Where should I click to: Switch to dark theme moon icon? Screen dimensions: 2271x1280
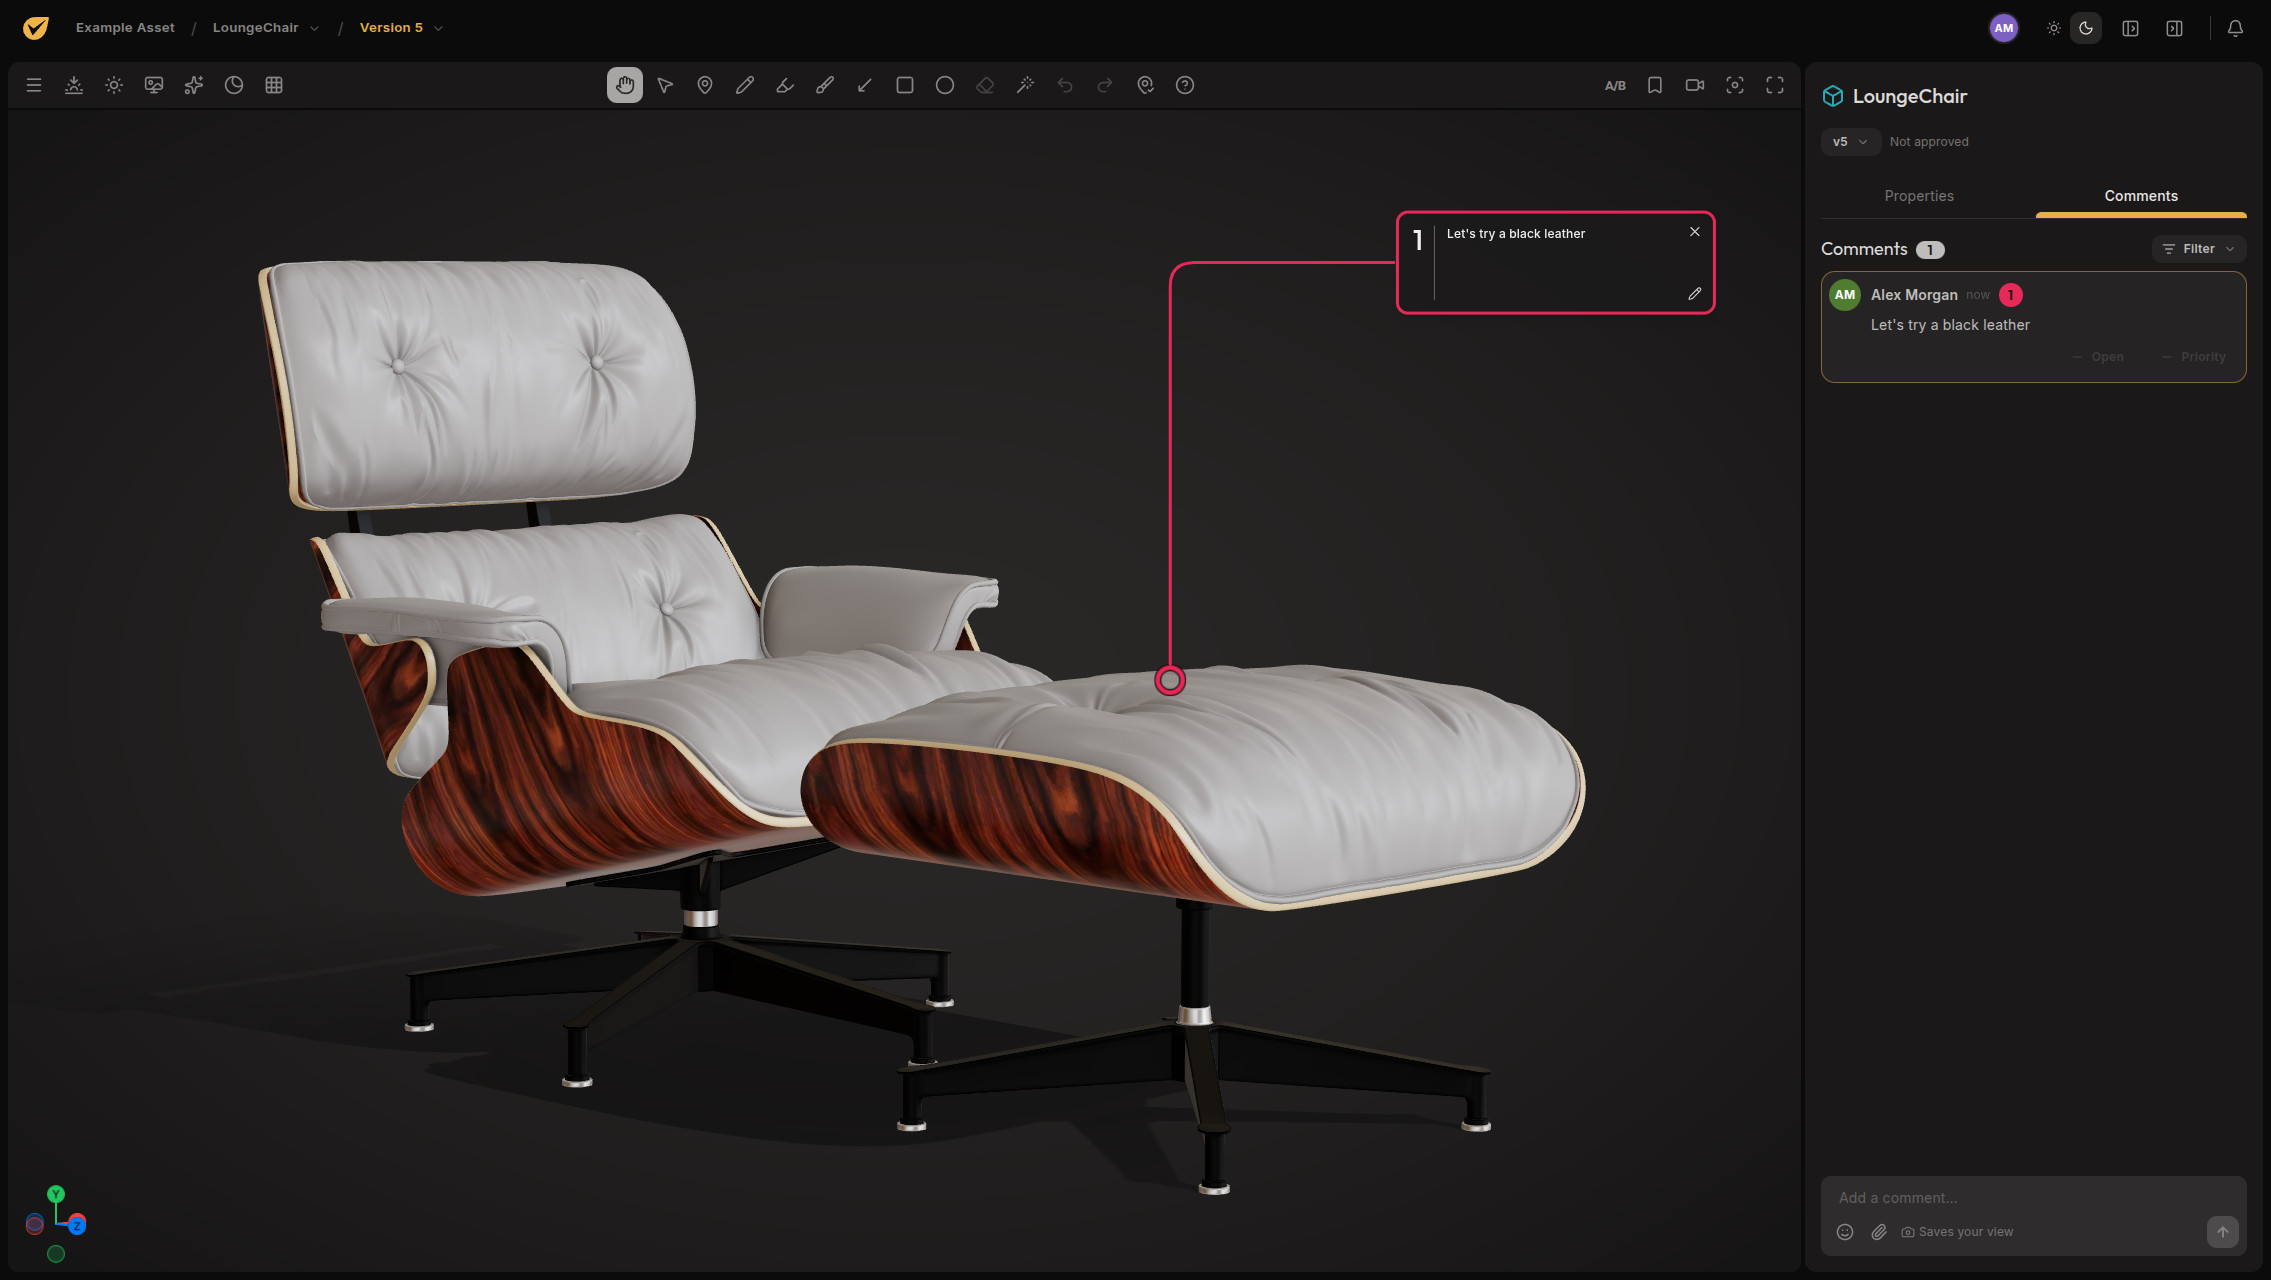click(x=2086, y=28)
